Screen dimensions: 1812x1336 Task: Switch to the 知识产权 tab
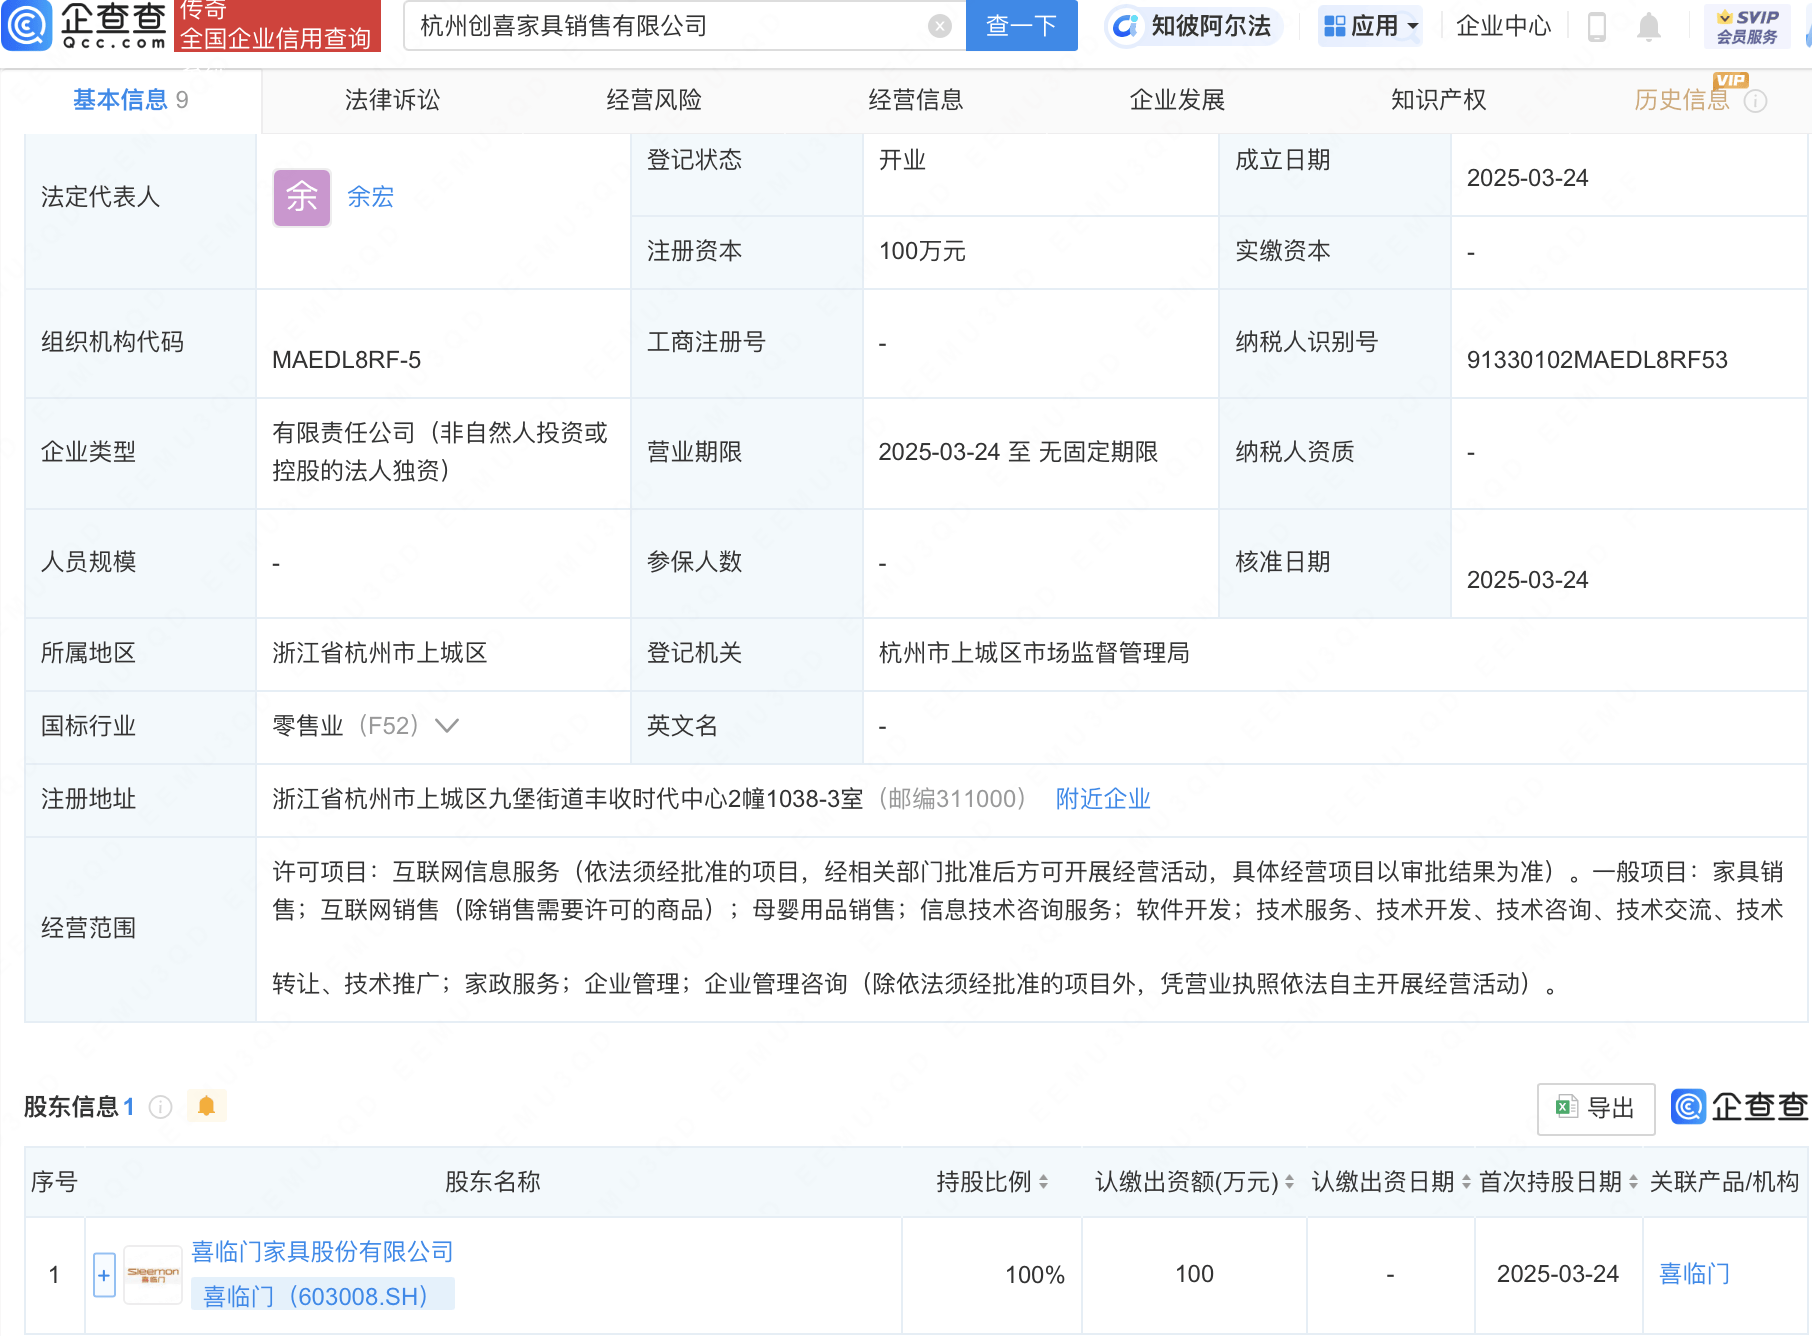(1439, 100)
